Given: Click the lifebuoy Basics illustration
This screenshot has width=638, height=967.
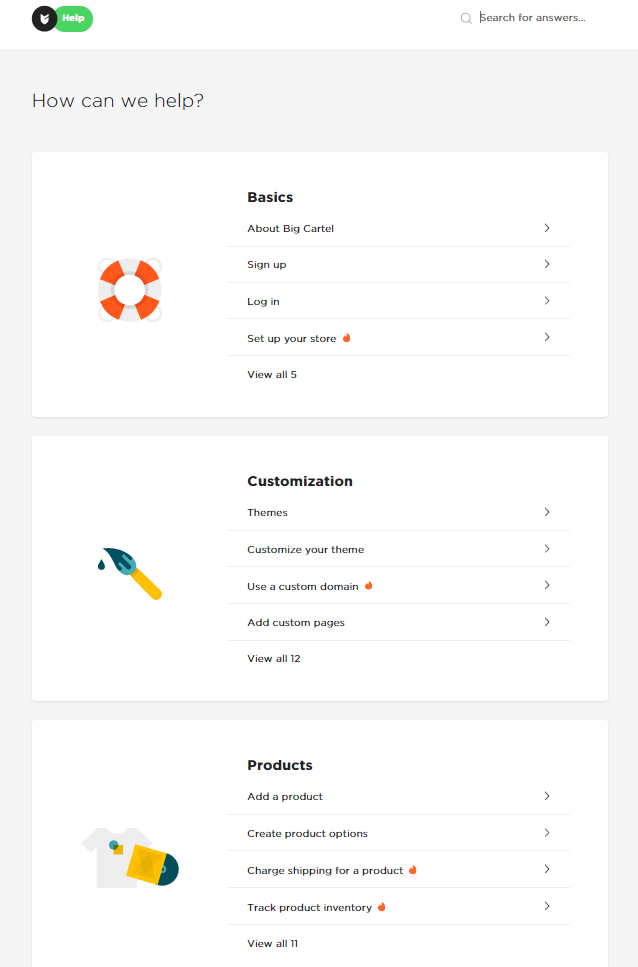Looking at the screenshot, I should point(130,290).
